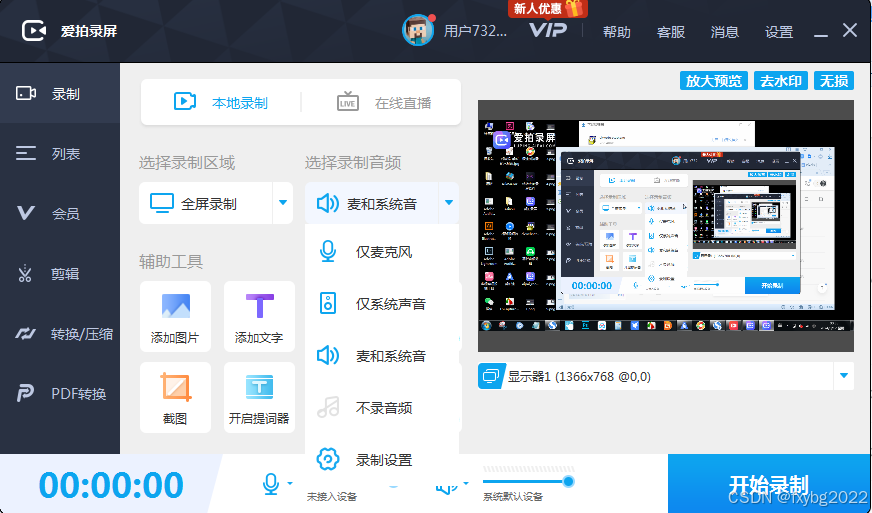This screenshot has height=513, width=872.
Task: Select 仅麦克风 from audio list
Action: (x=382, y=251)
